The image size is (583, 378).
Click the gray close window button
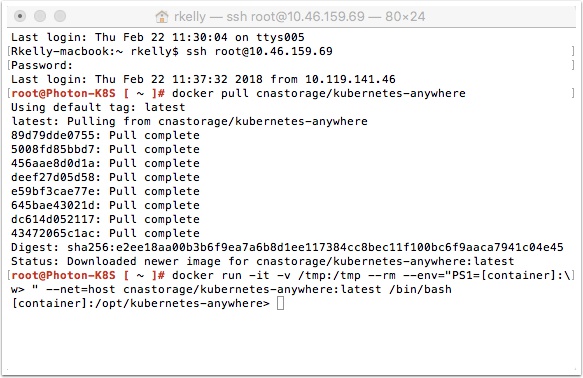[x=20, y=16]
